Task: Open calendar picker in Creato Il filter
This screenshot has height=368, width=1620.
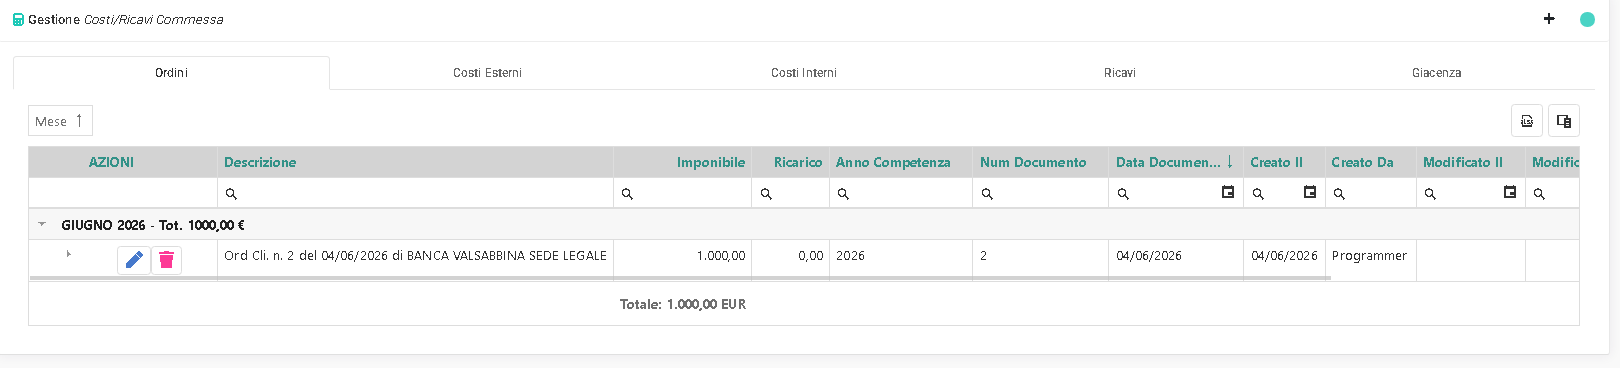Action: [1310, 192]
